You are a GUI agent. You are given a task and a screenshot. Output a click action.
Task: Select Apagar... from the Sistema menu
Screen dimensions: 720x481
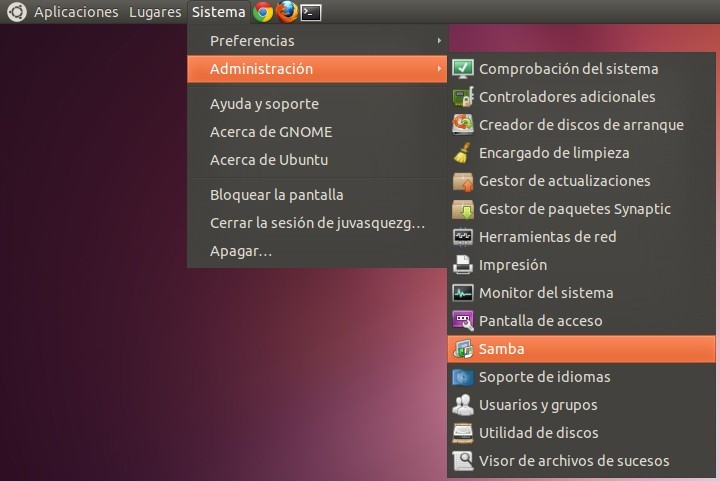click(317, 251)
